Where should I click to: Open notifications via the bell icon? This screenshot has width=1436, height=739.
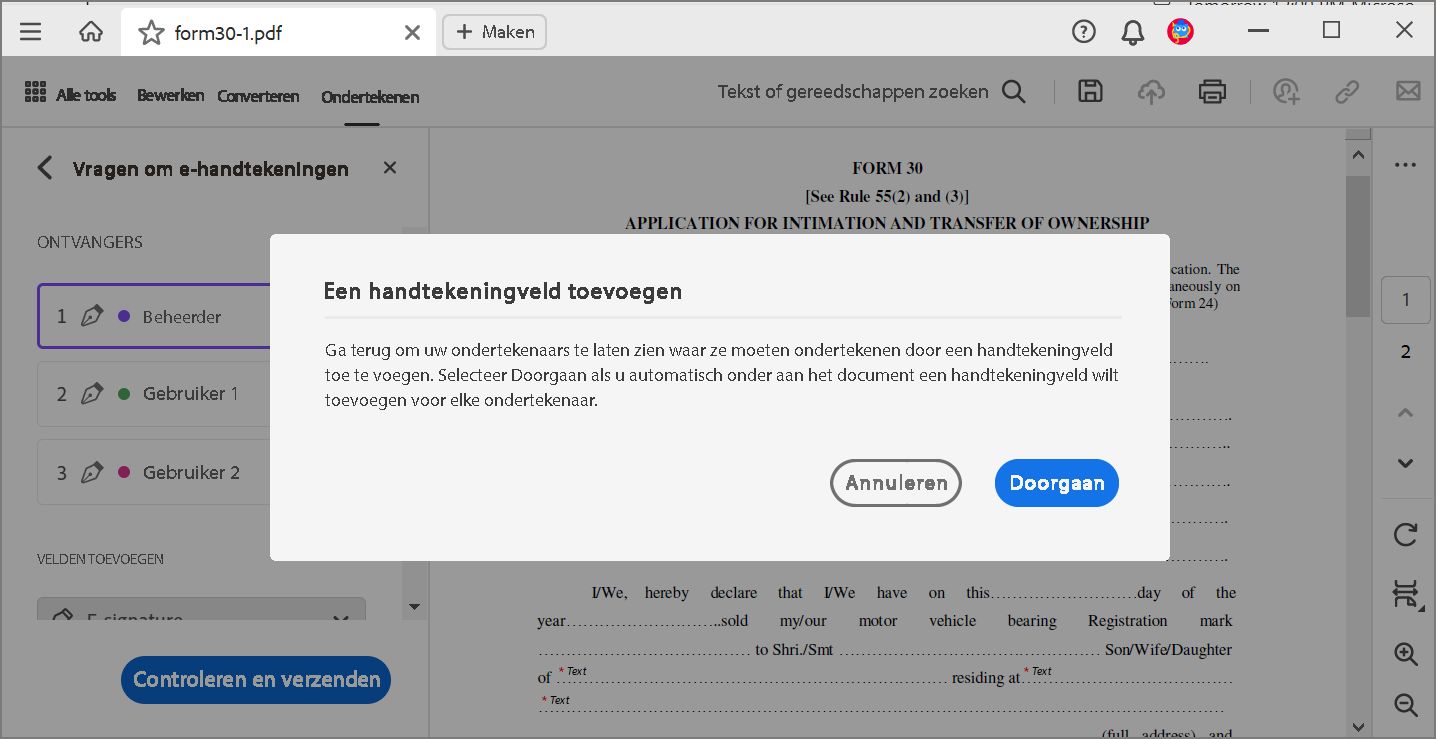1131,31
